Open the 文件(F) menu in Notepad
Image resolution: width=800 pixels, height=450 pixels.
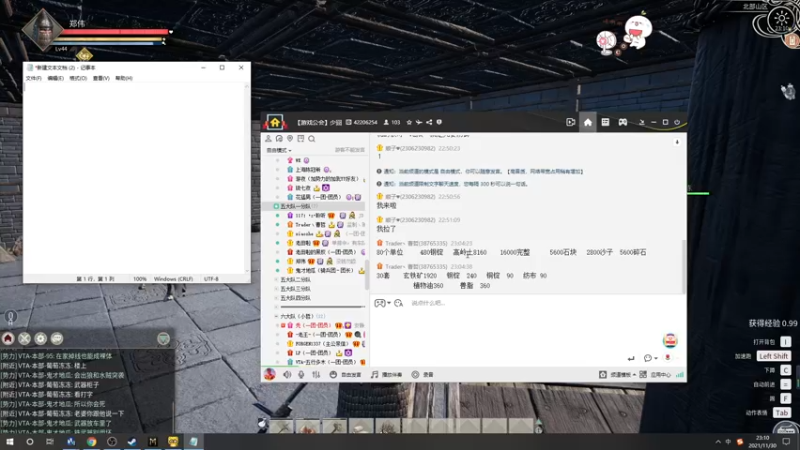click(x=34, y=78)
